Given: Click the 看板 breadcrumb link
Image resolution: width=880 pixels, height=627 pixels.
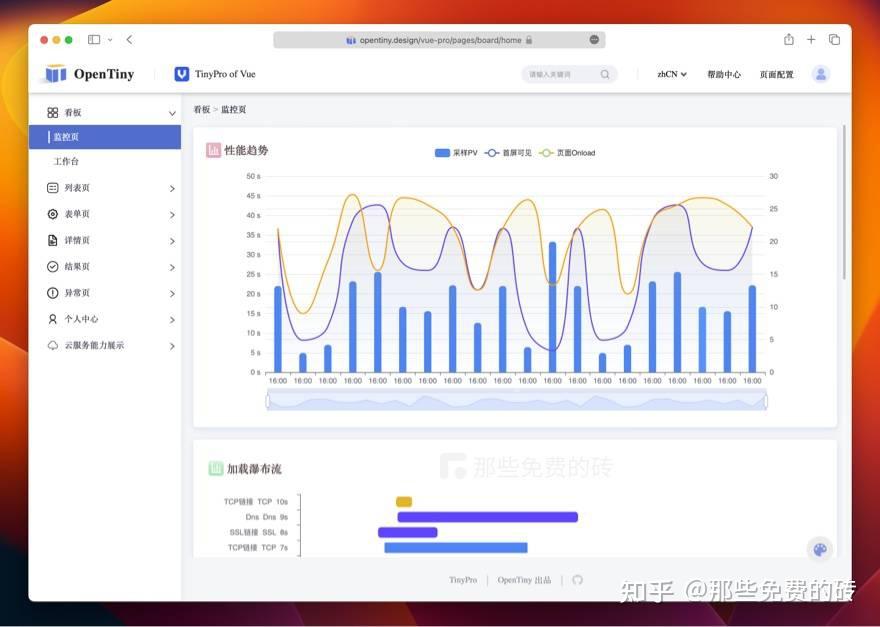Looking at the screenshot, I should point(200,110).
